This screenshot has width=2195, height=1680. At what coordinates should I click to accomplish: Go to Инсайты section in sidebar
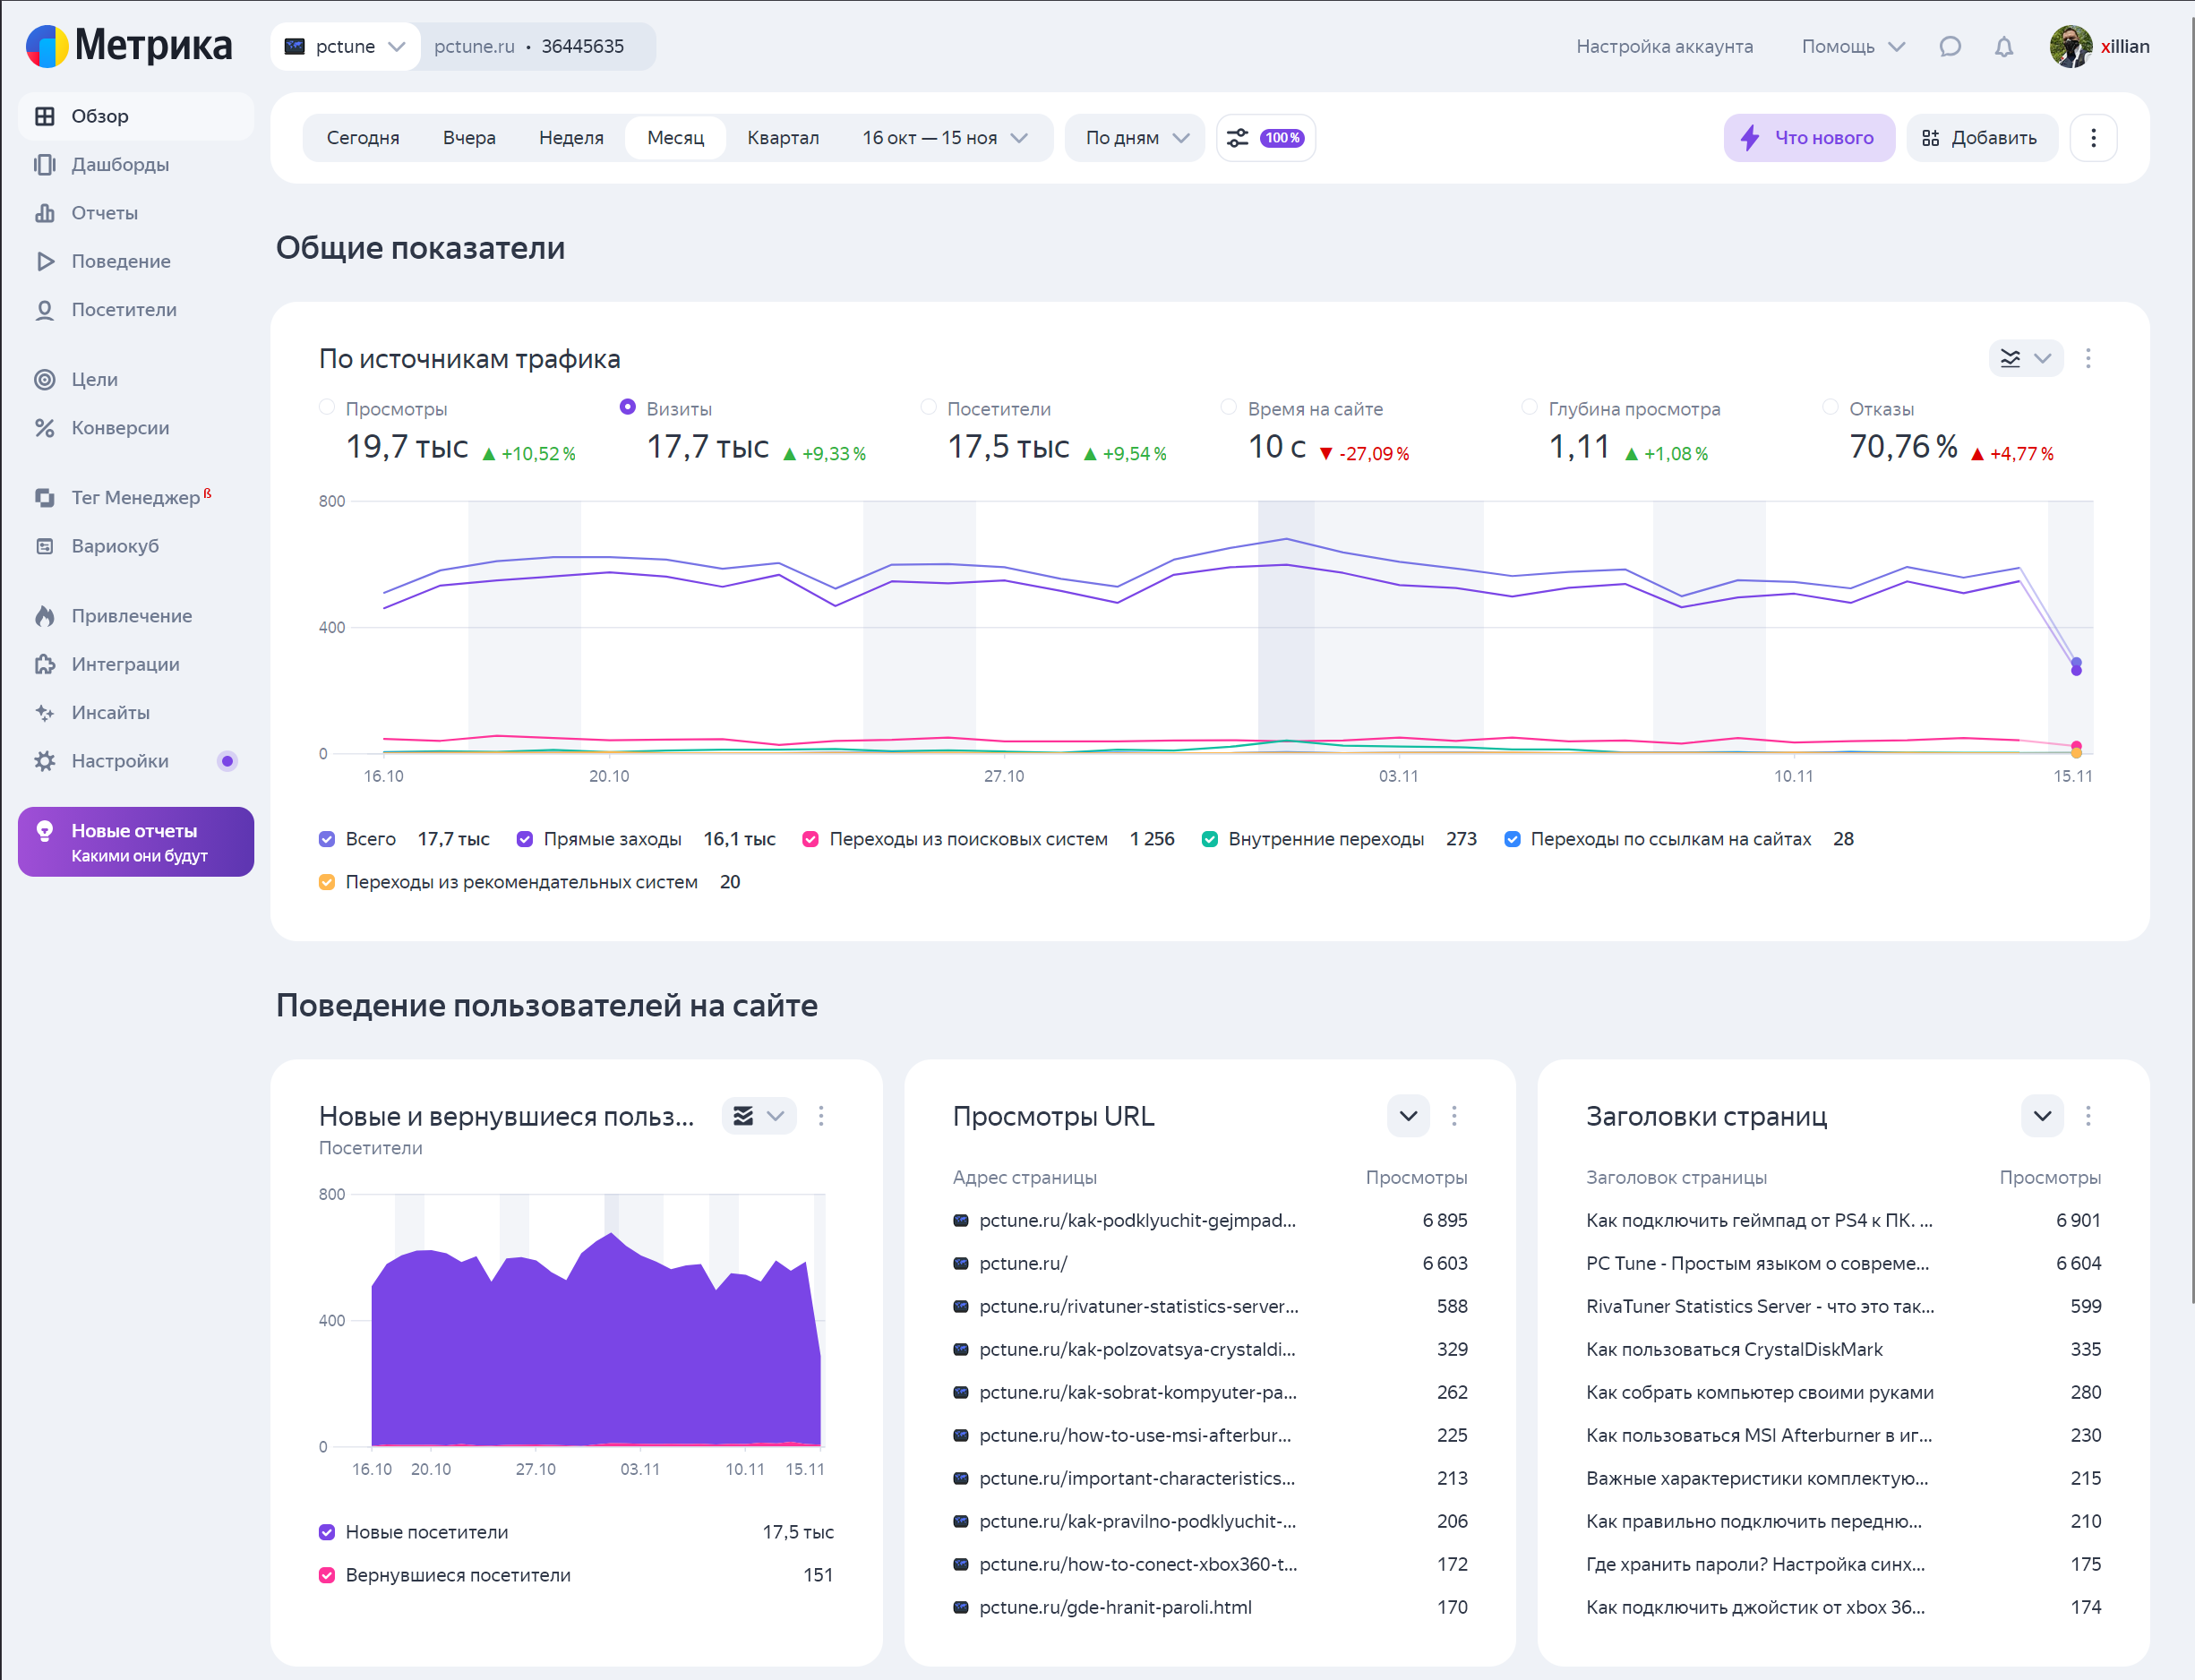point(110,712)
